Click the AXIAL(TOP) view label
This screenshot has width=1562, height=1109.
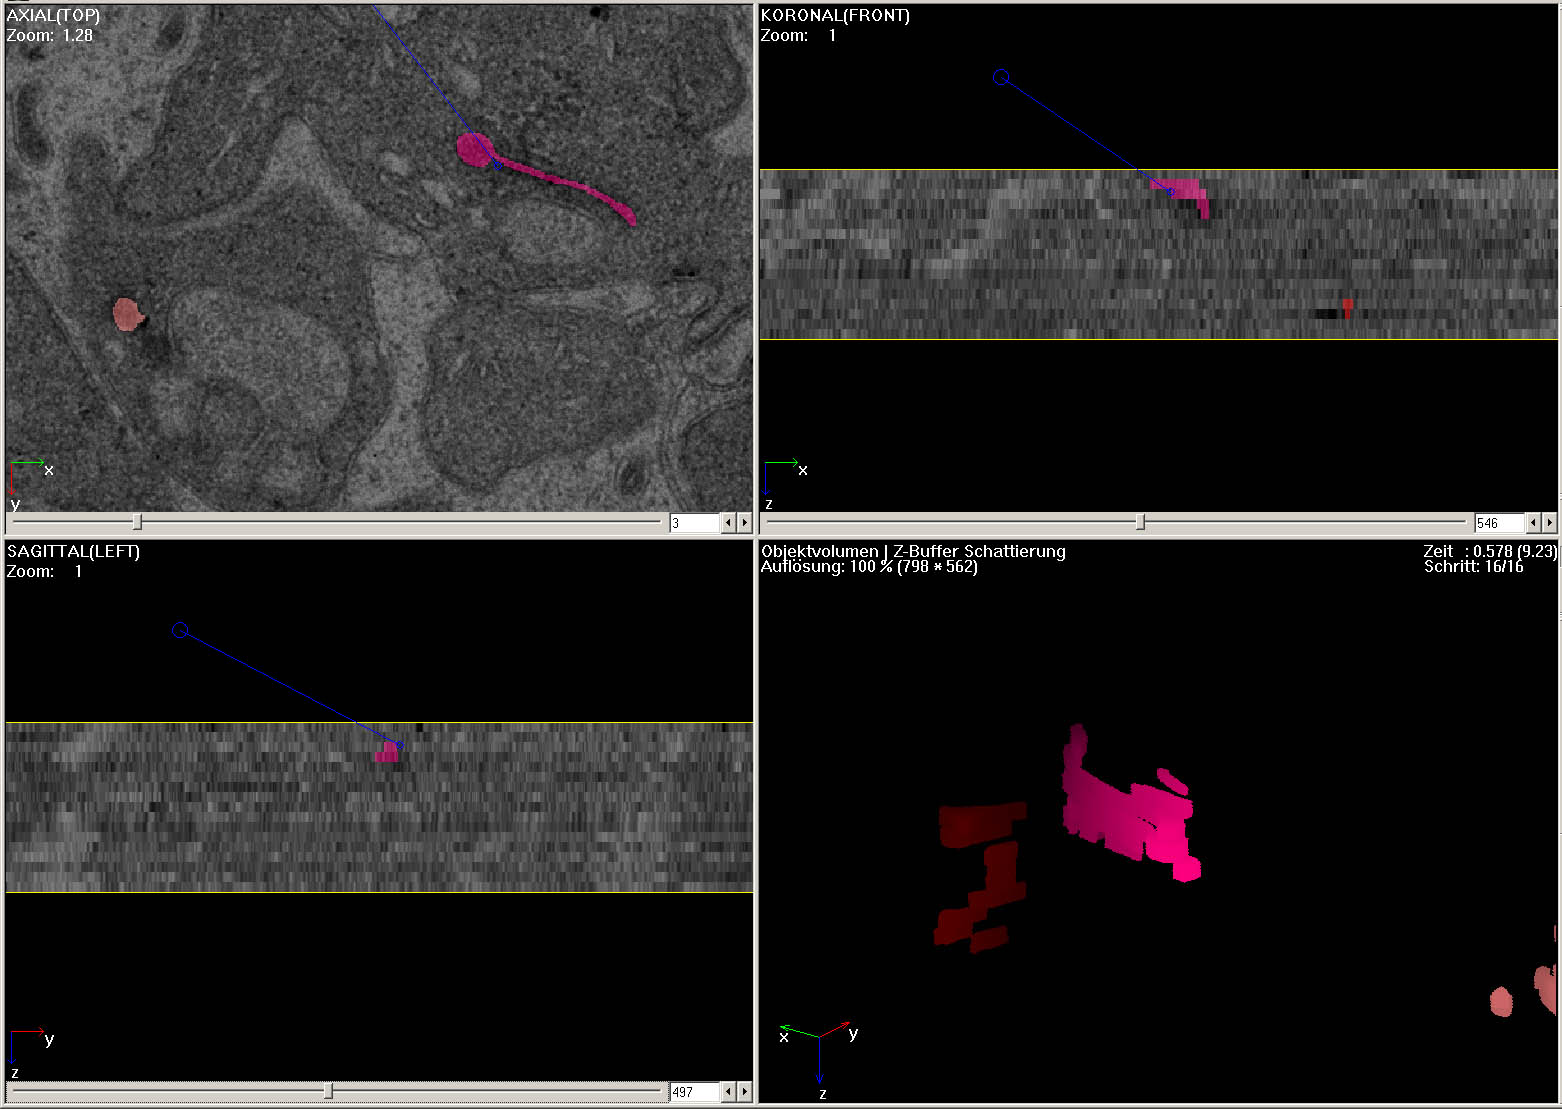[x=53, y=16]
